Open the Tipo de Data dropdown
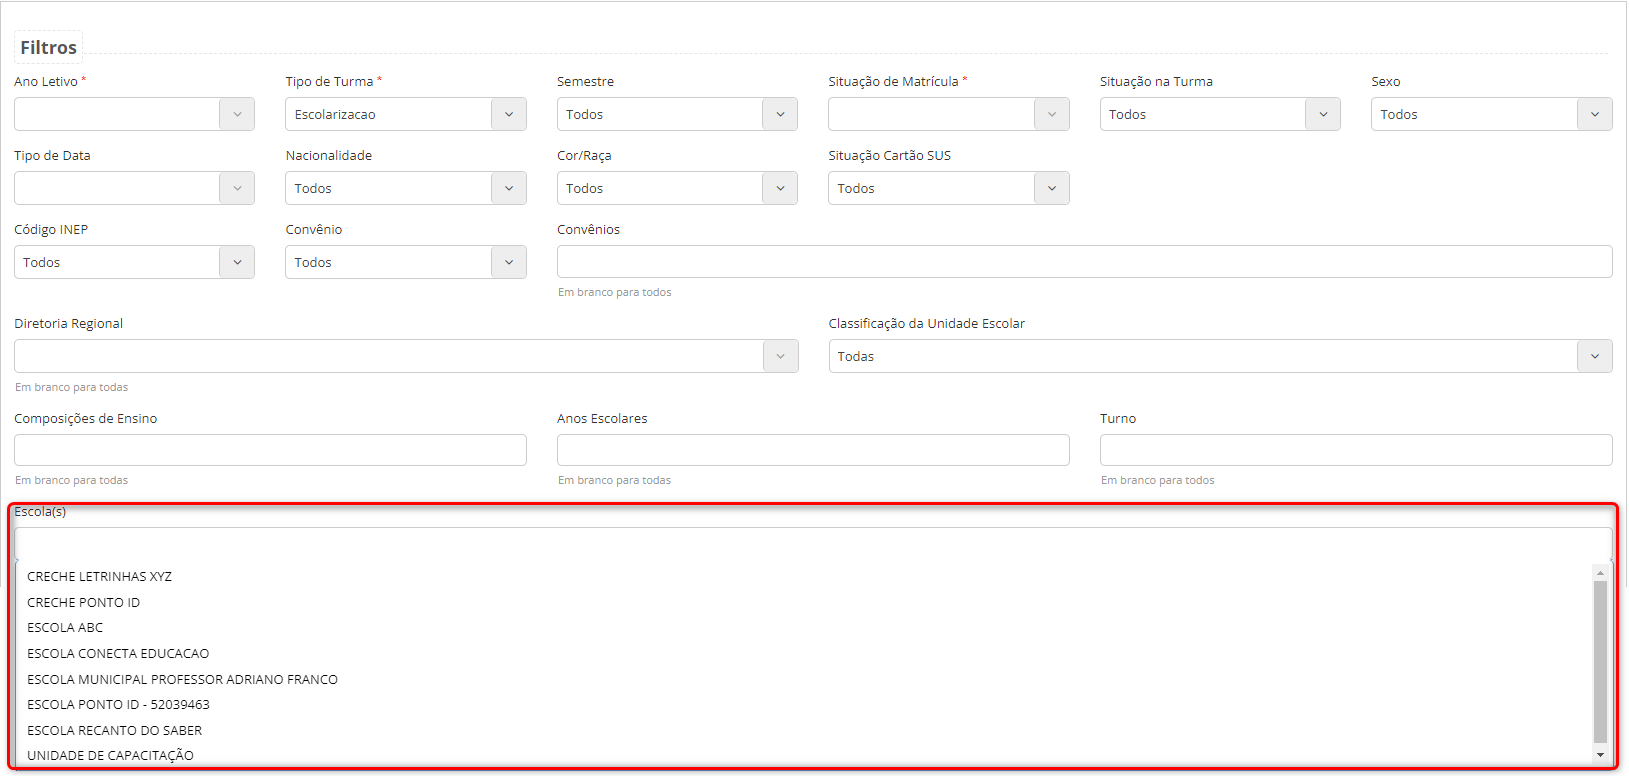Screen dimensions: 1629x776 click(134, 188)
